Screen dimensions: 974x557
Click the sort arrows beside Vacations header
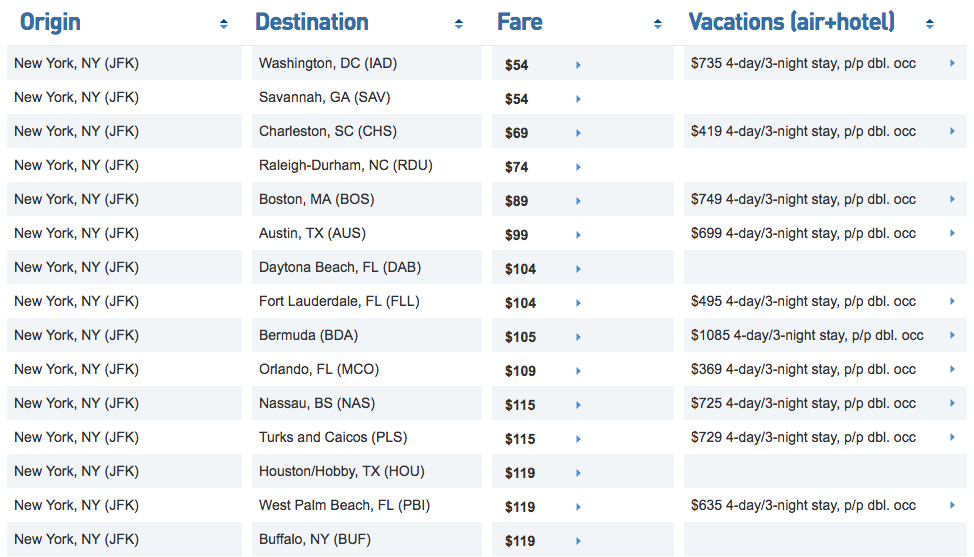pos(930,24)
